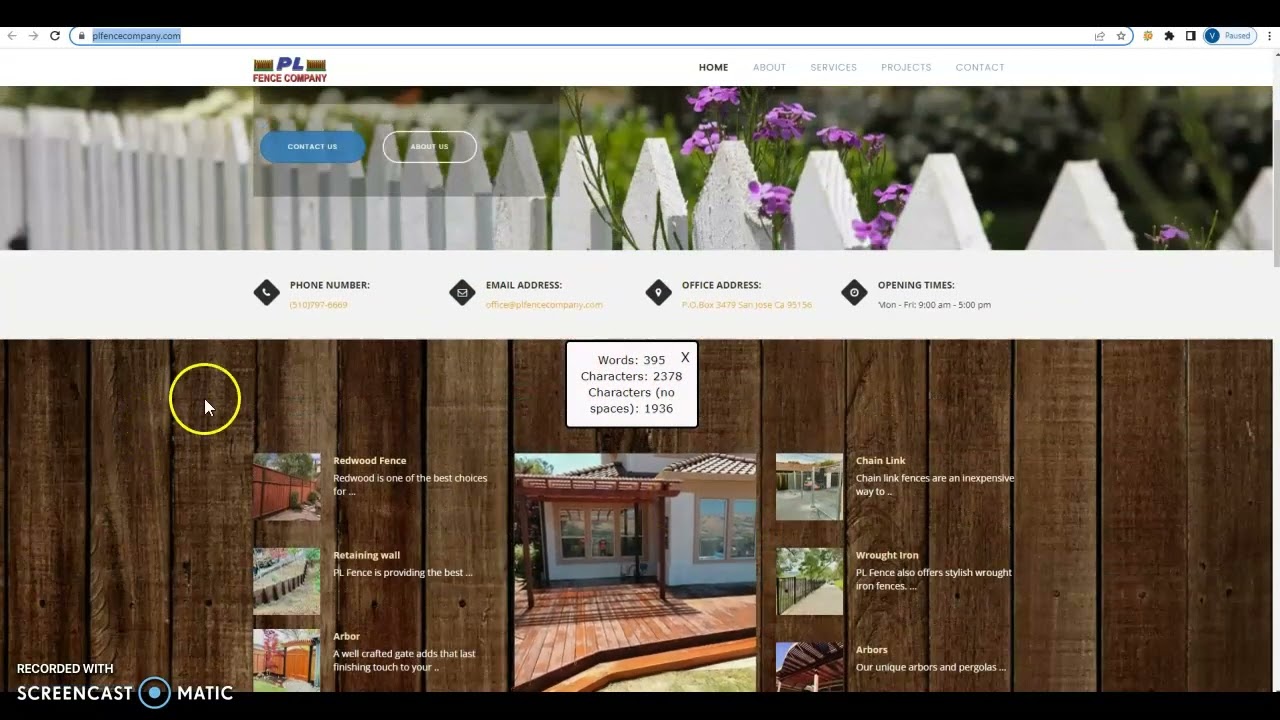Select the HOME navigation item
Viewport: 1280px width, 720px height.
[713, 68]
